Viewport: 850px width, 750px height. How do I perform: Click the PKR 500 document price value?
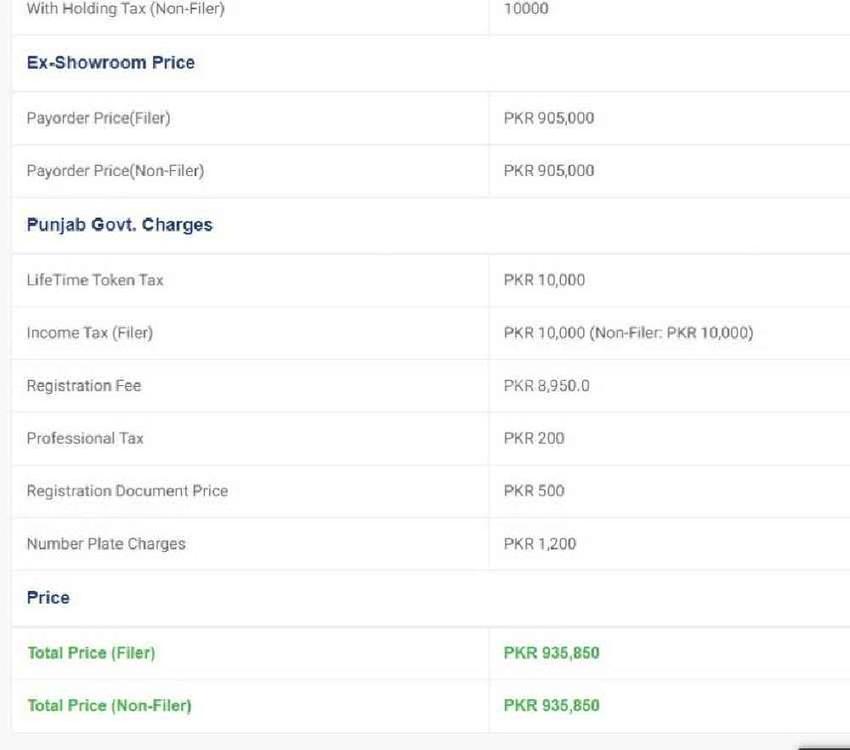point(534,491)
